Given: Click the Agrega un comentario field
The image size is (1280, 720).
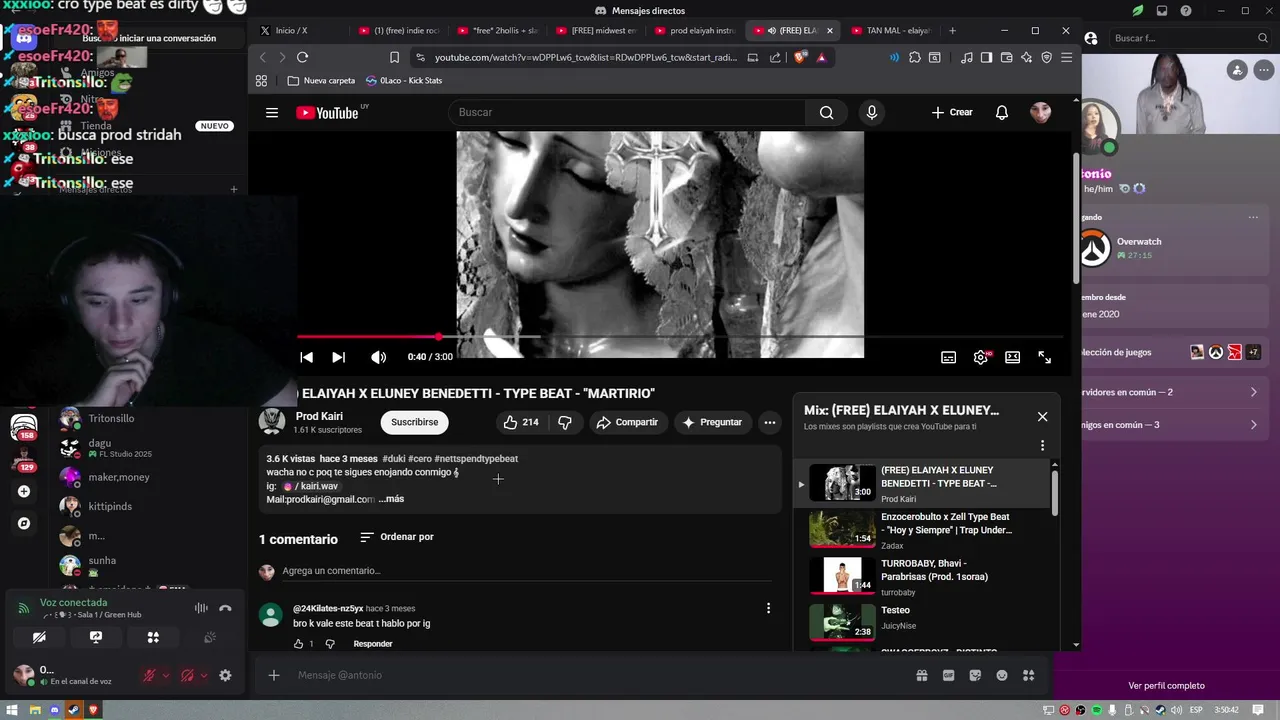Looking at the screenshot, I should (527, 571).
